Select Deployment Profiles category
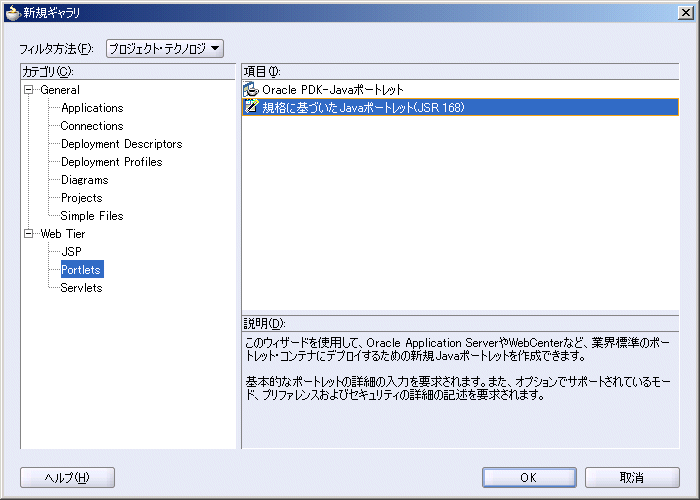This screenshot has height=500, width=700. (x=112, y=162)
